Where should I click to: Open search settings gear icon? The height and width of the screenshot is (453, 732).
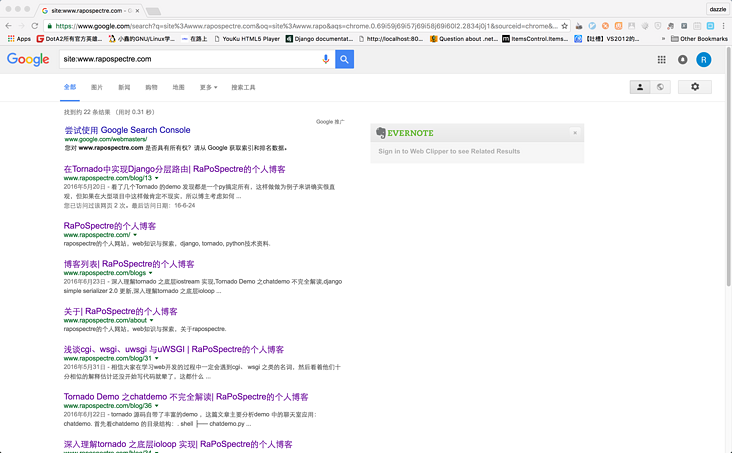[695, 87]
